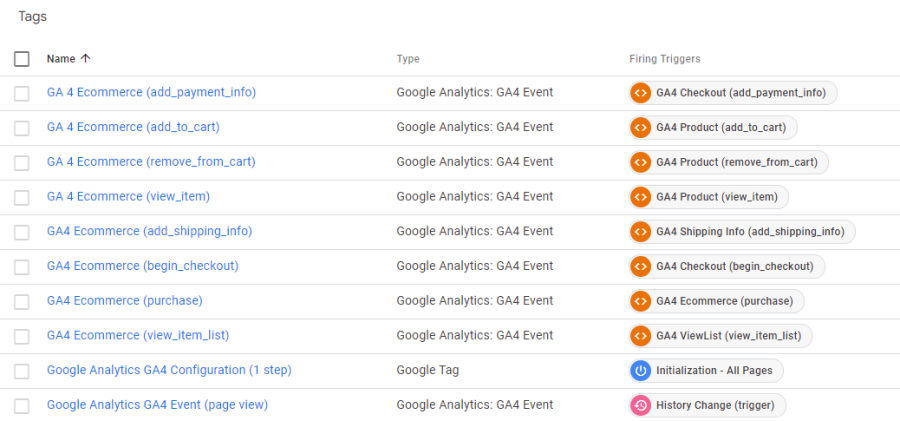The width and height of the screenshot is (900, 421).
Task: Click pink history icon on History Change trigger
Action: coord(641,405)
